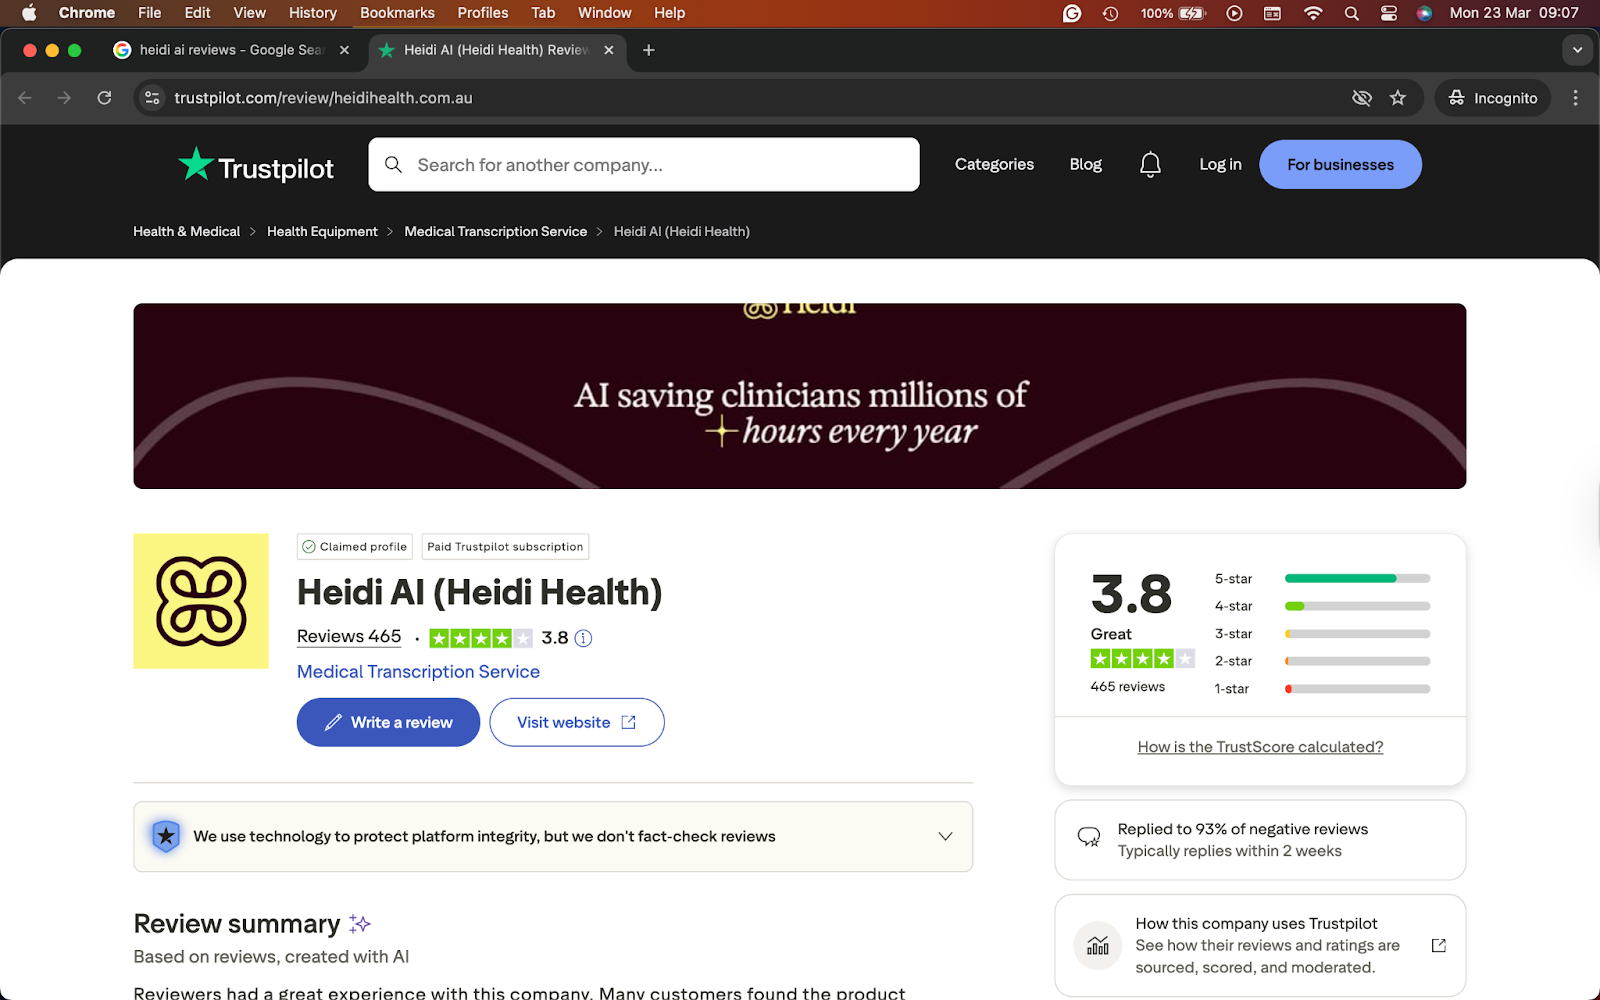Click the TrustScore info icon next to 3.8
The width and height of the screenshot is (1600, 1000).
click(583, 638)
